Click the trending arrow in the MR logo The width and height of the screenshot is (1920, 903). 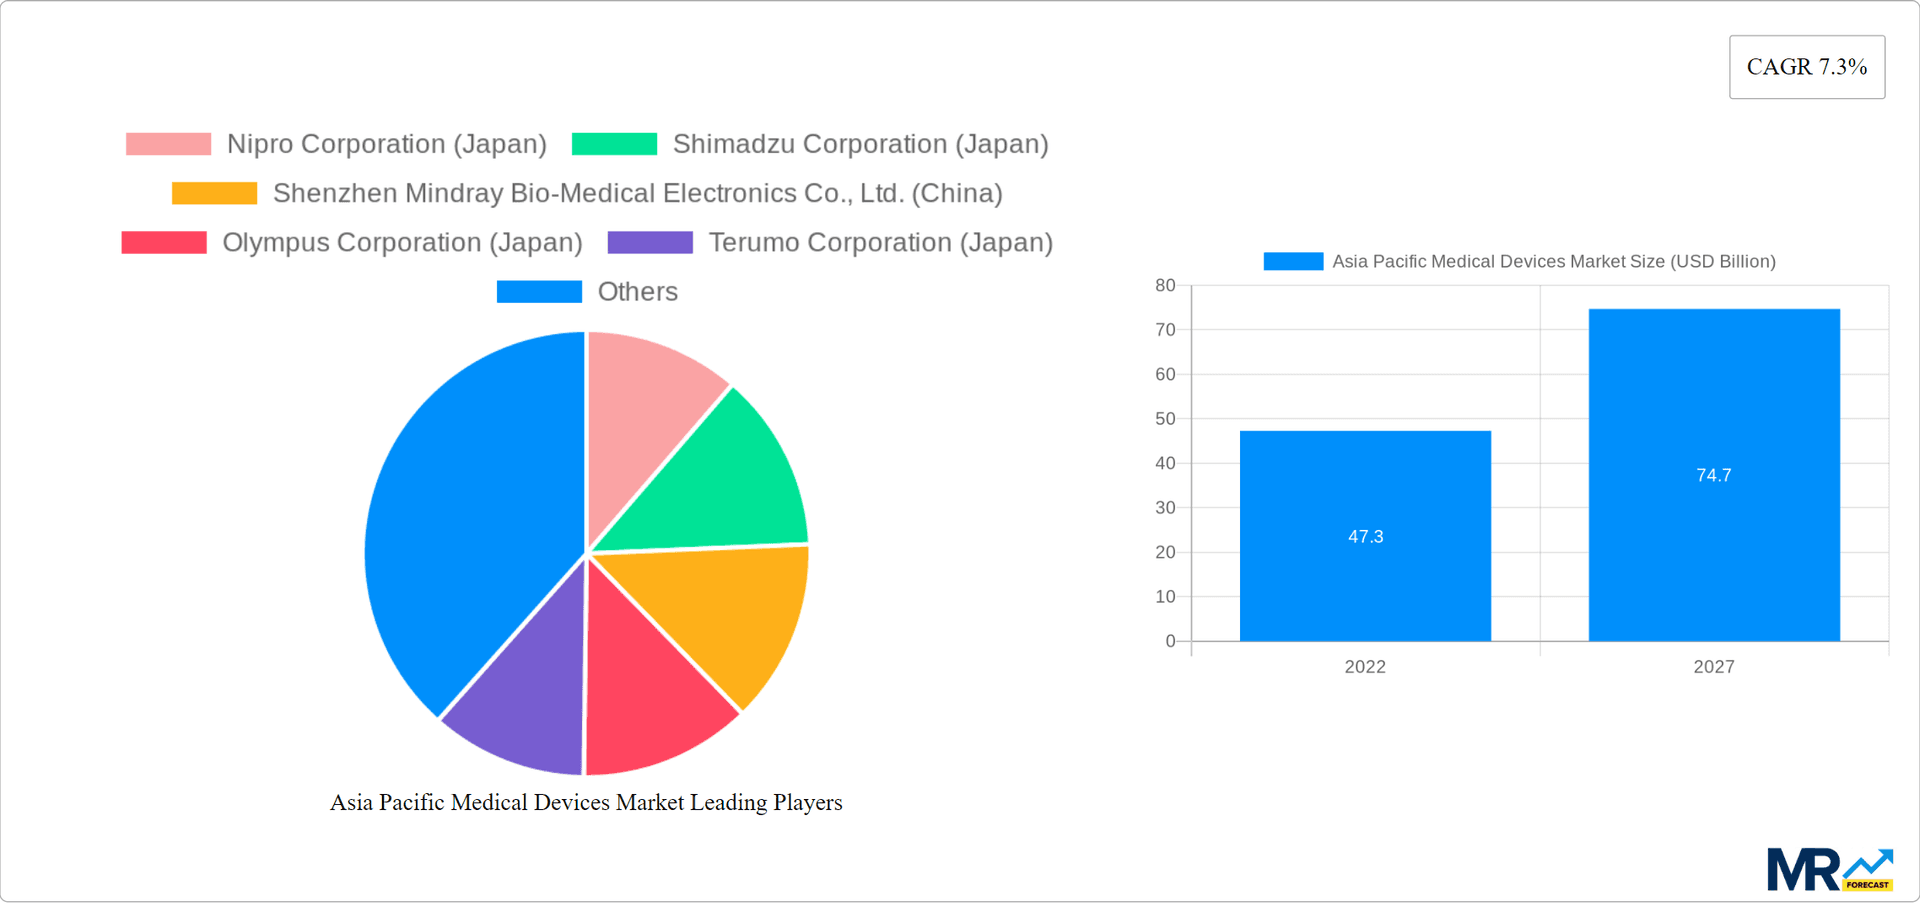(1866, 862)
